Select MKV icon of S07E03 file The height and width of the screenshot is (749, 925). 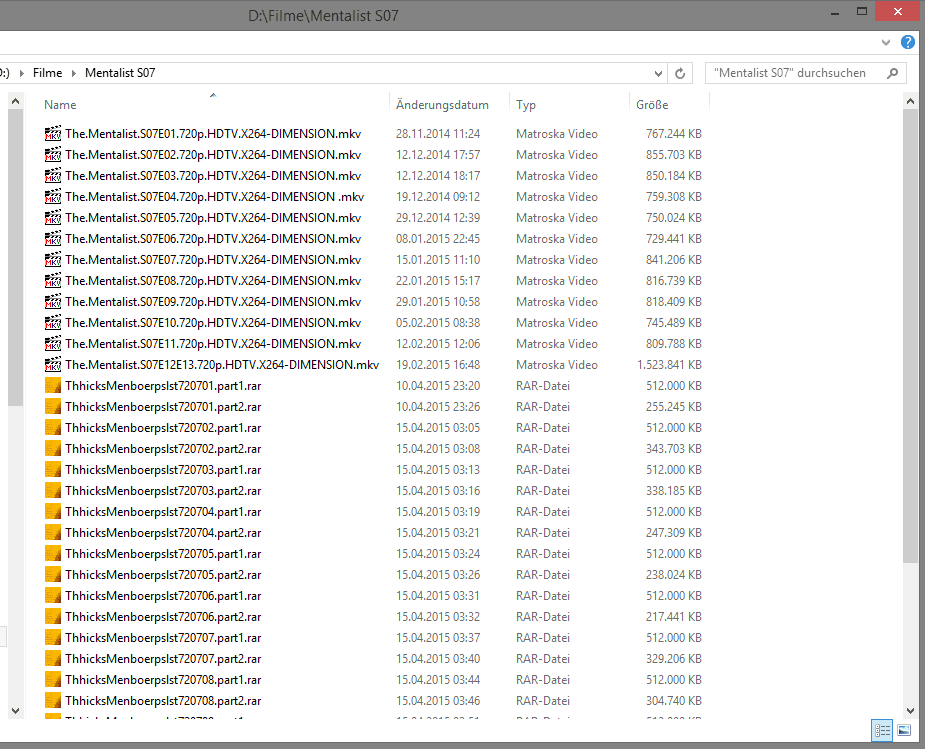click(53, 176)
